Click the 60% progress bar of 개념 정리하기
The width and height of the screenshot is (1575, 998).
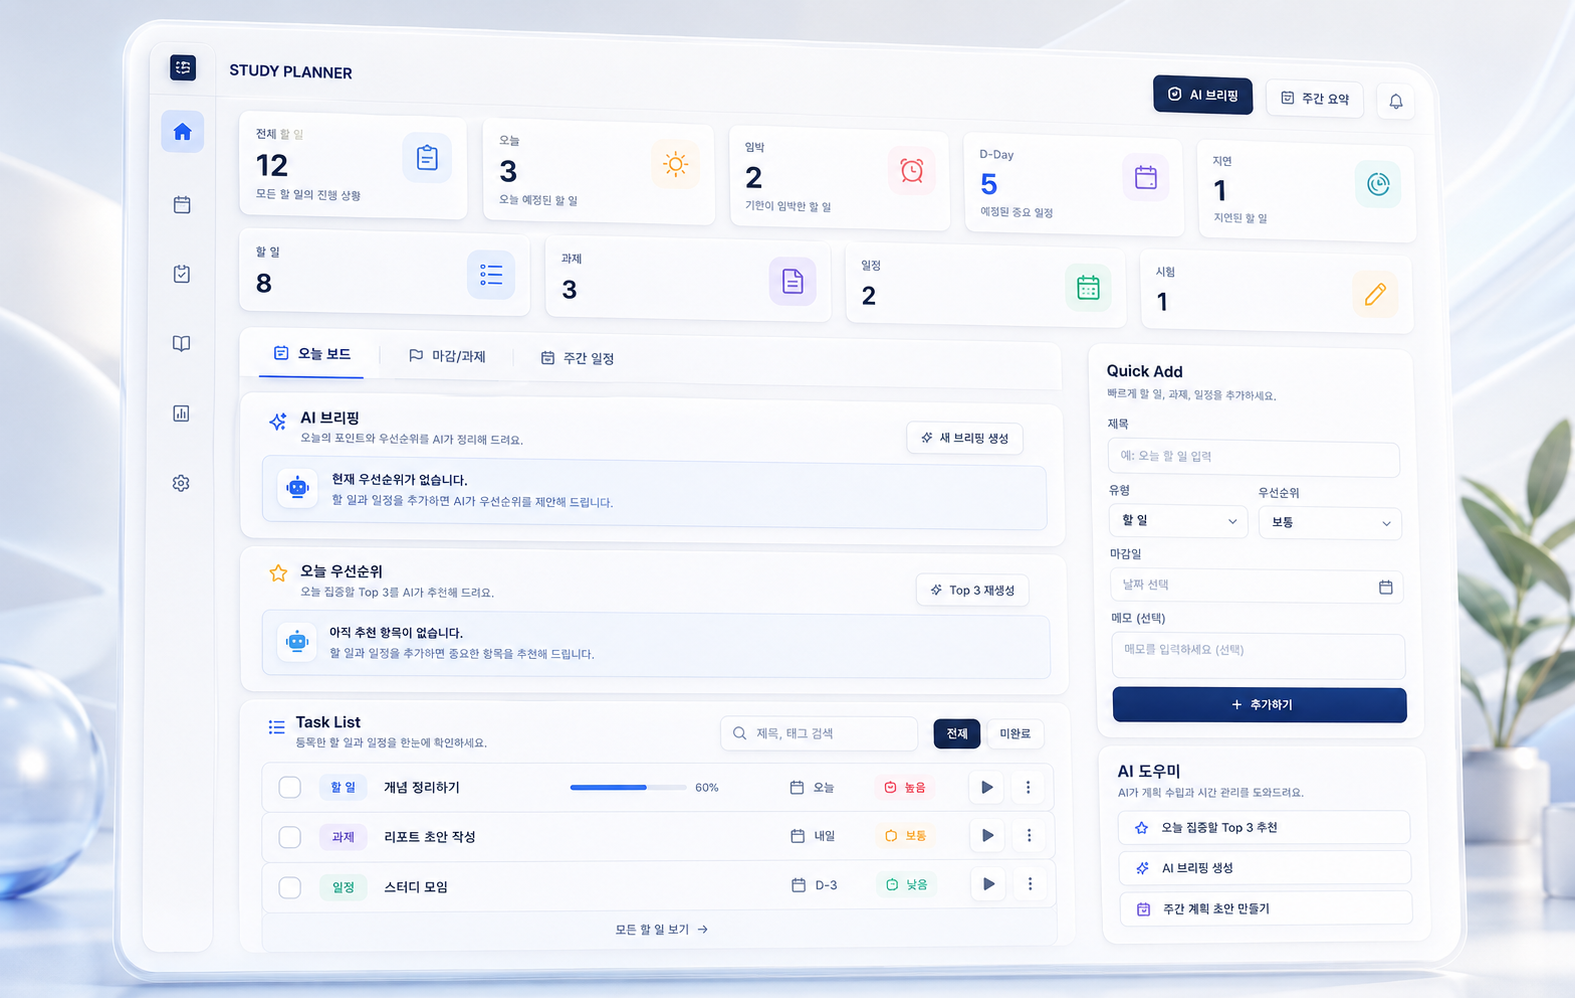tap(628, 787)
